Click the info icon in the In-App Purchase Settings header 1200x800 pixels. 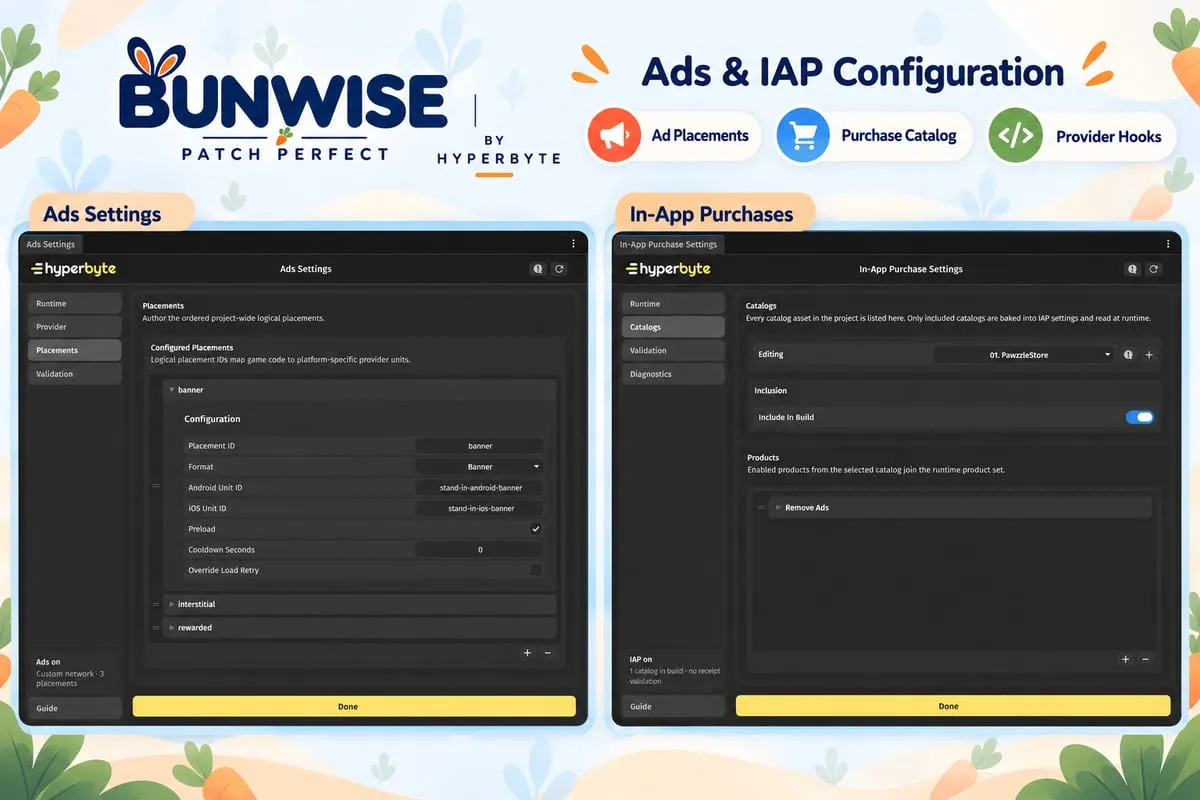(1132, 269)
